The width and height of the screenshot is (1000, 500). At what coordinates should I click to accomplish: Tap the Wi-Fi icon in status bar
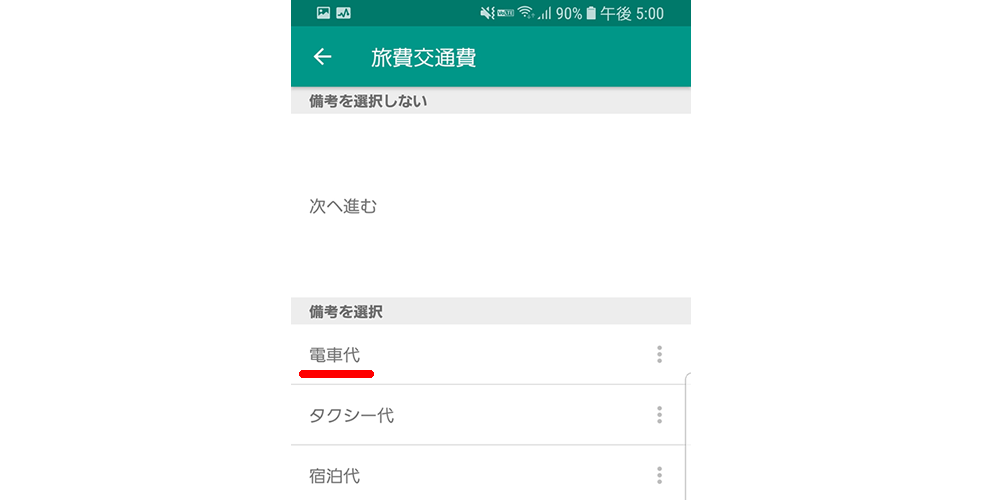point(526,13)
